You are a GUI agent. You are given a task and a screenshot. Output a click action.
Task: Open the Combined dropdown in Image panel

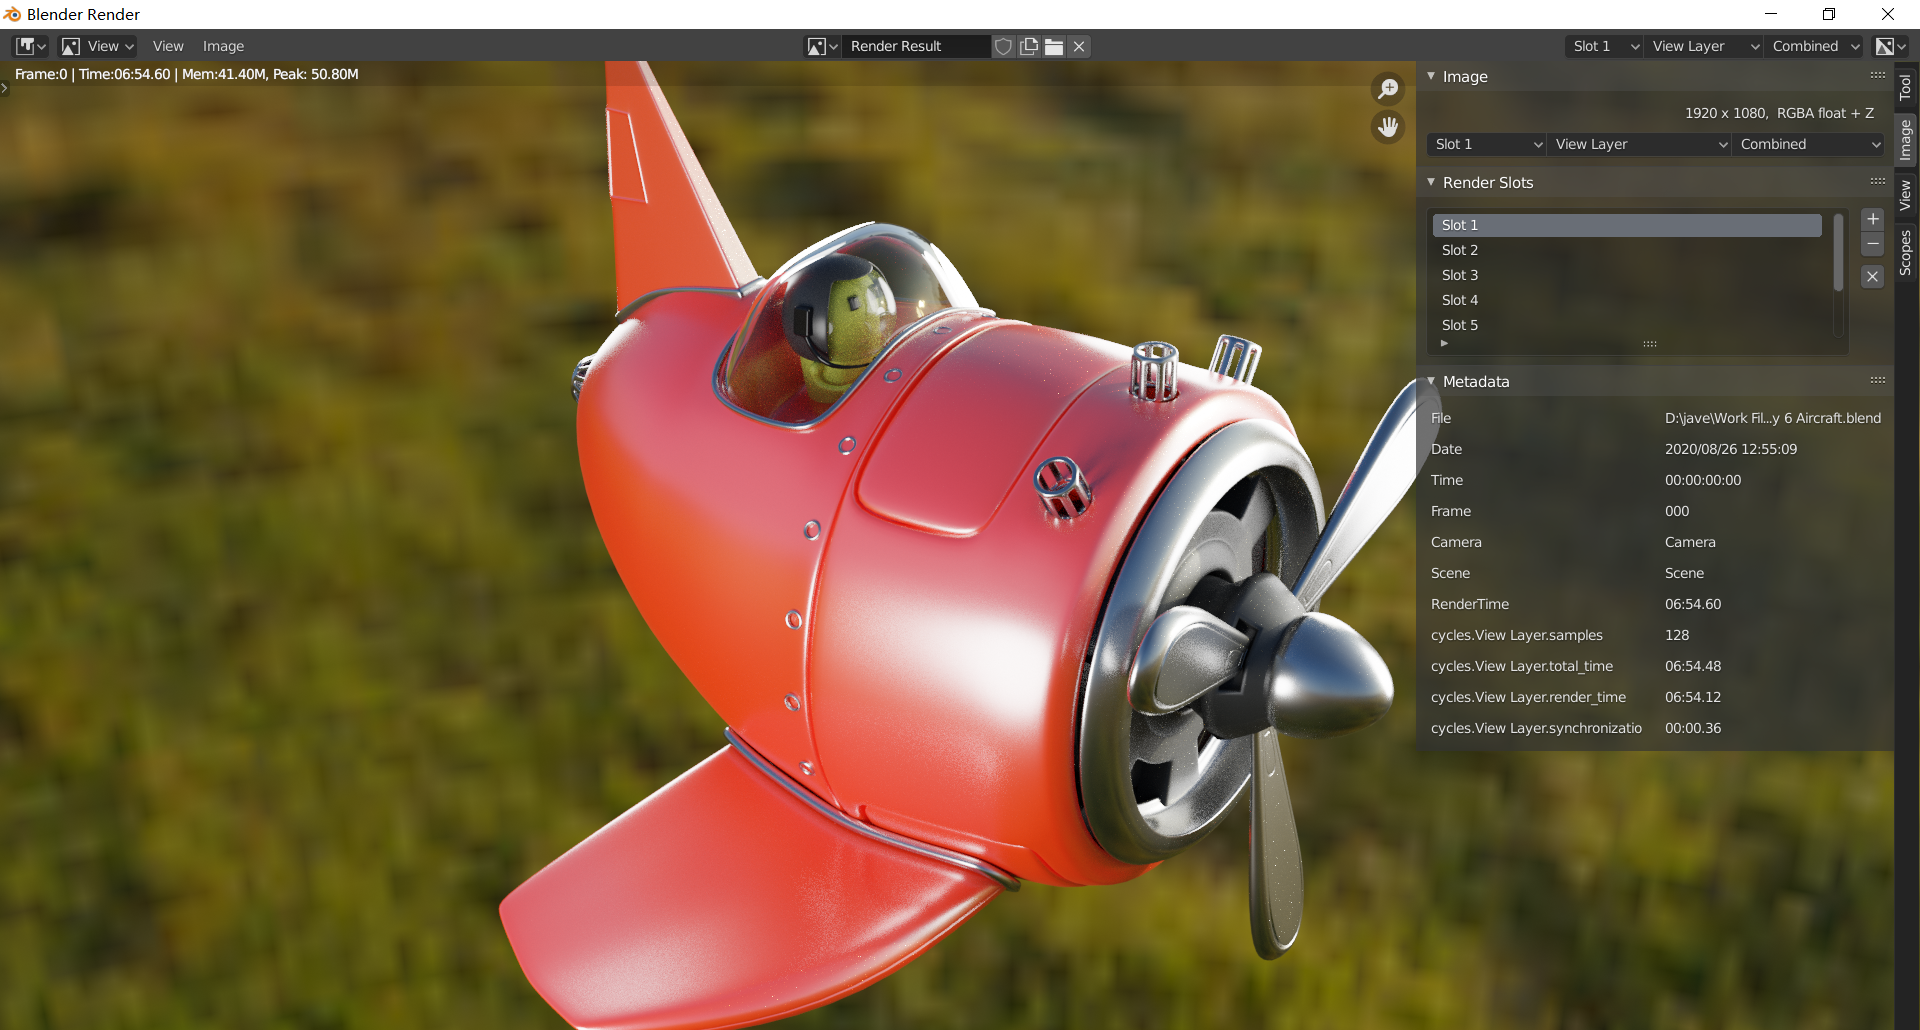pyautogui.click(x=1809, y=144)
